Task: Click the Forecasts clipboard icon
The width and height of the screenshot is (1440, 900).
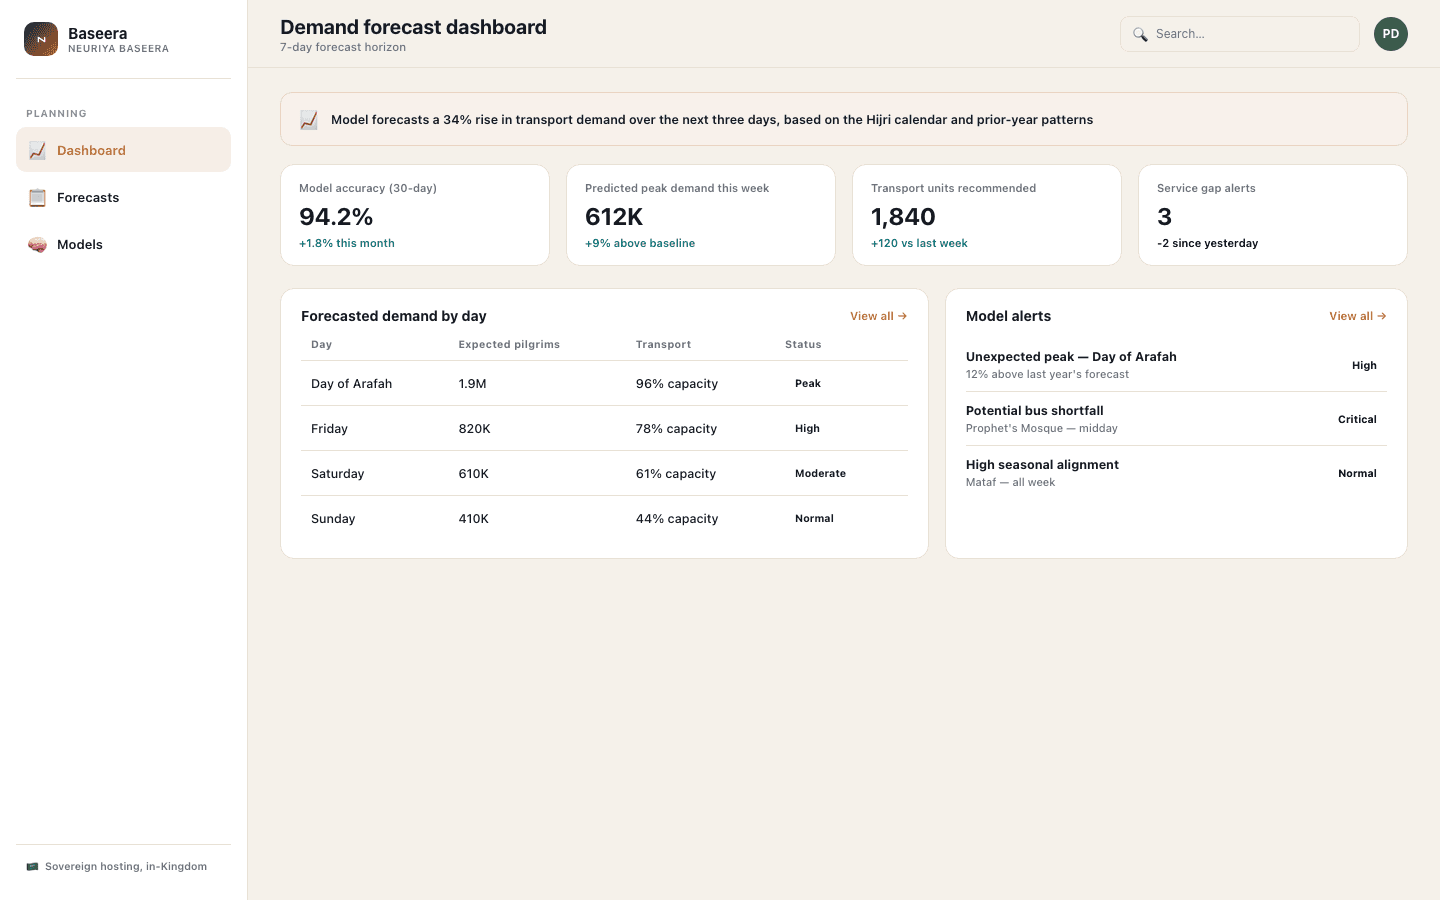Action: click(x=37, y=197)
